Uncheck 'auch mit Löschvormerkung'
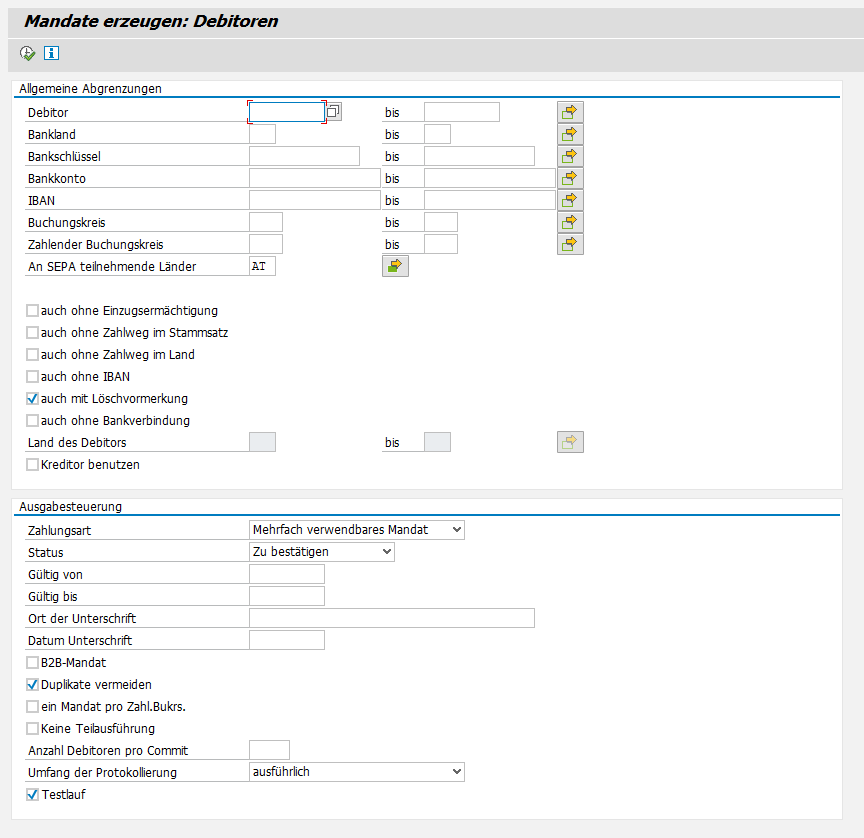Screen dimensions: 864x838 (33, 399)
